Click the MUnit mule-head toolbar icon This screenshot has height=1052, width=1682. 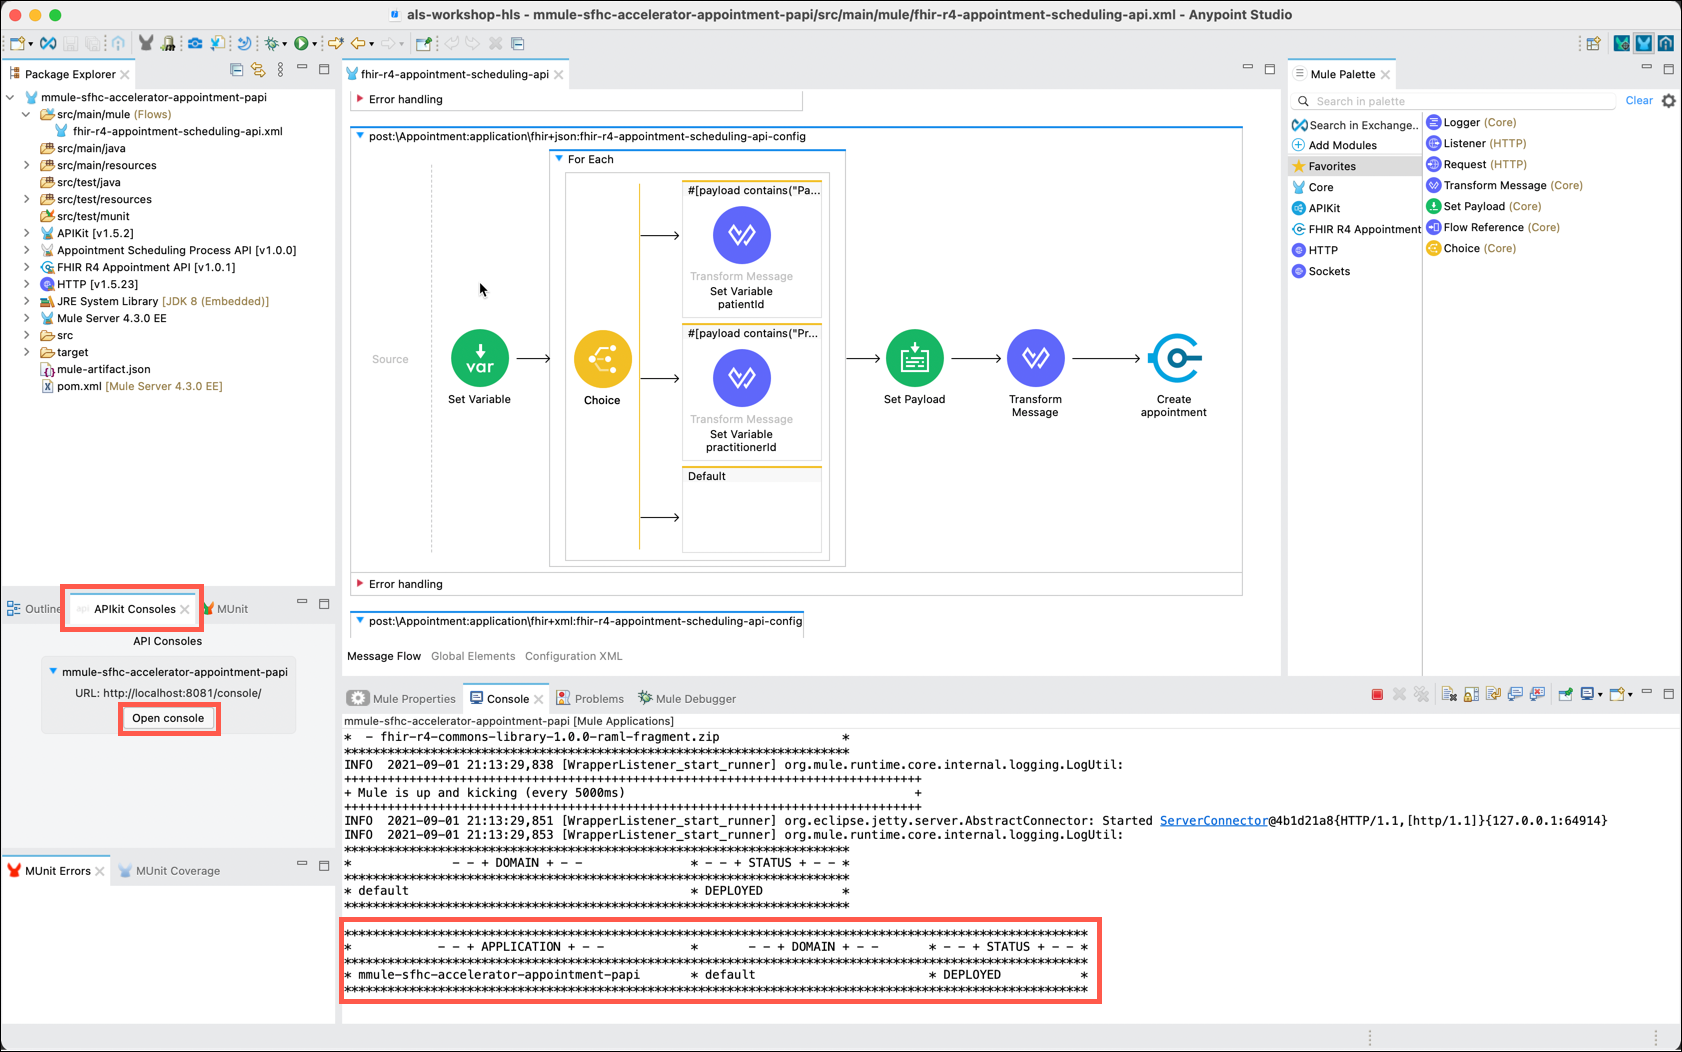pyautogui.click(x=146, y=43)
